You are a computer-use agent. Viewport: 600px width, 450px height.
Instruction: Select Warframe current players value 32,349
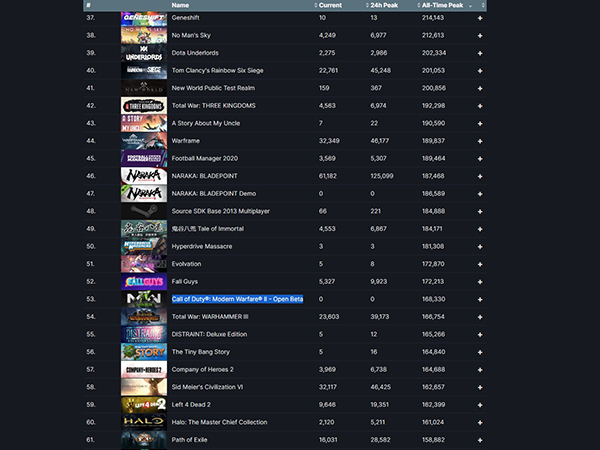pyautogui.click(x=329, y=141)
